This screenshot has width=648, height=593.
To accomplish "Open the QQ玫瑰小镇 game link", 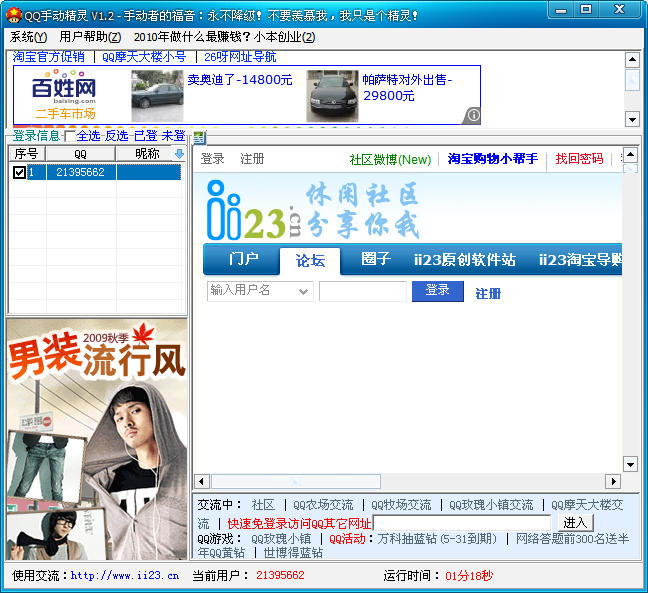I will click(x=281, y=539).
